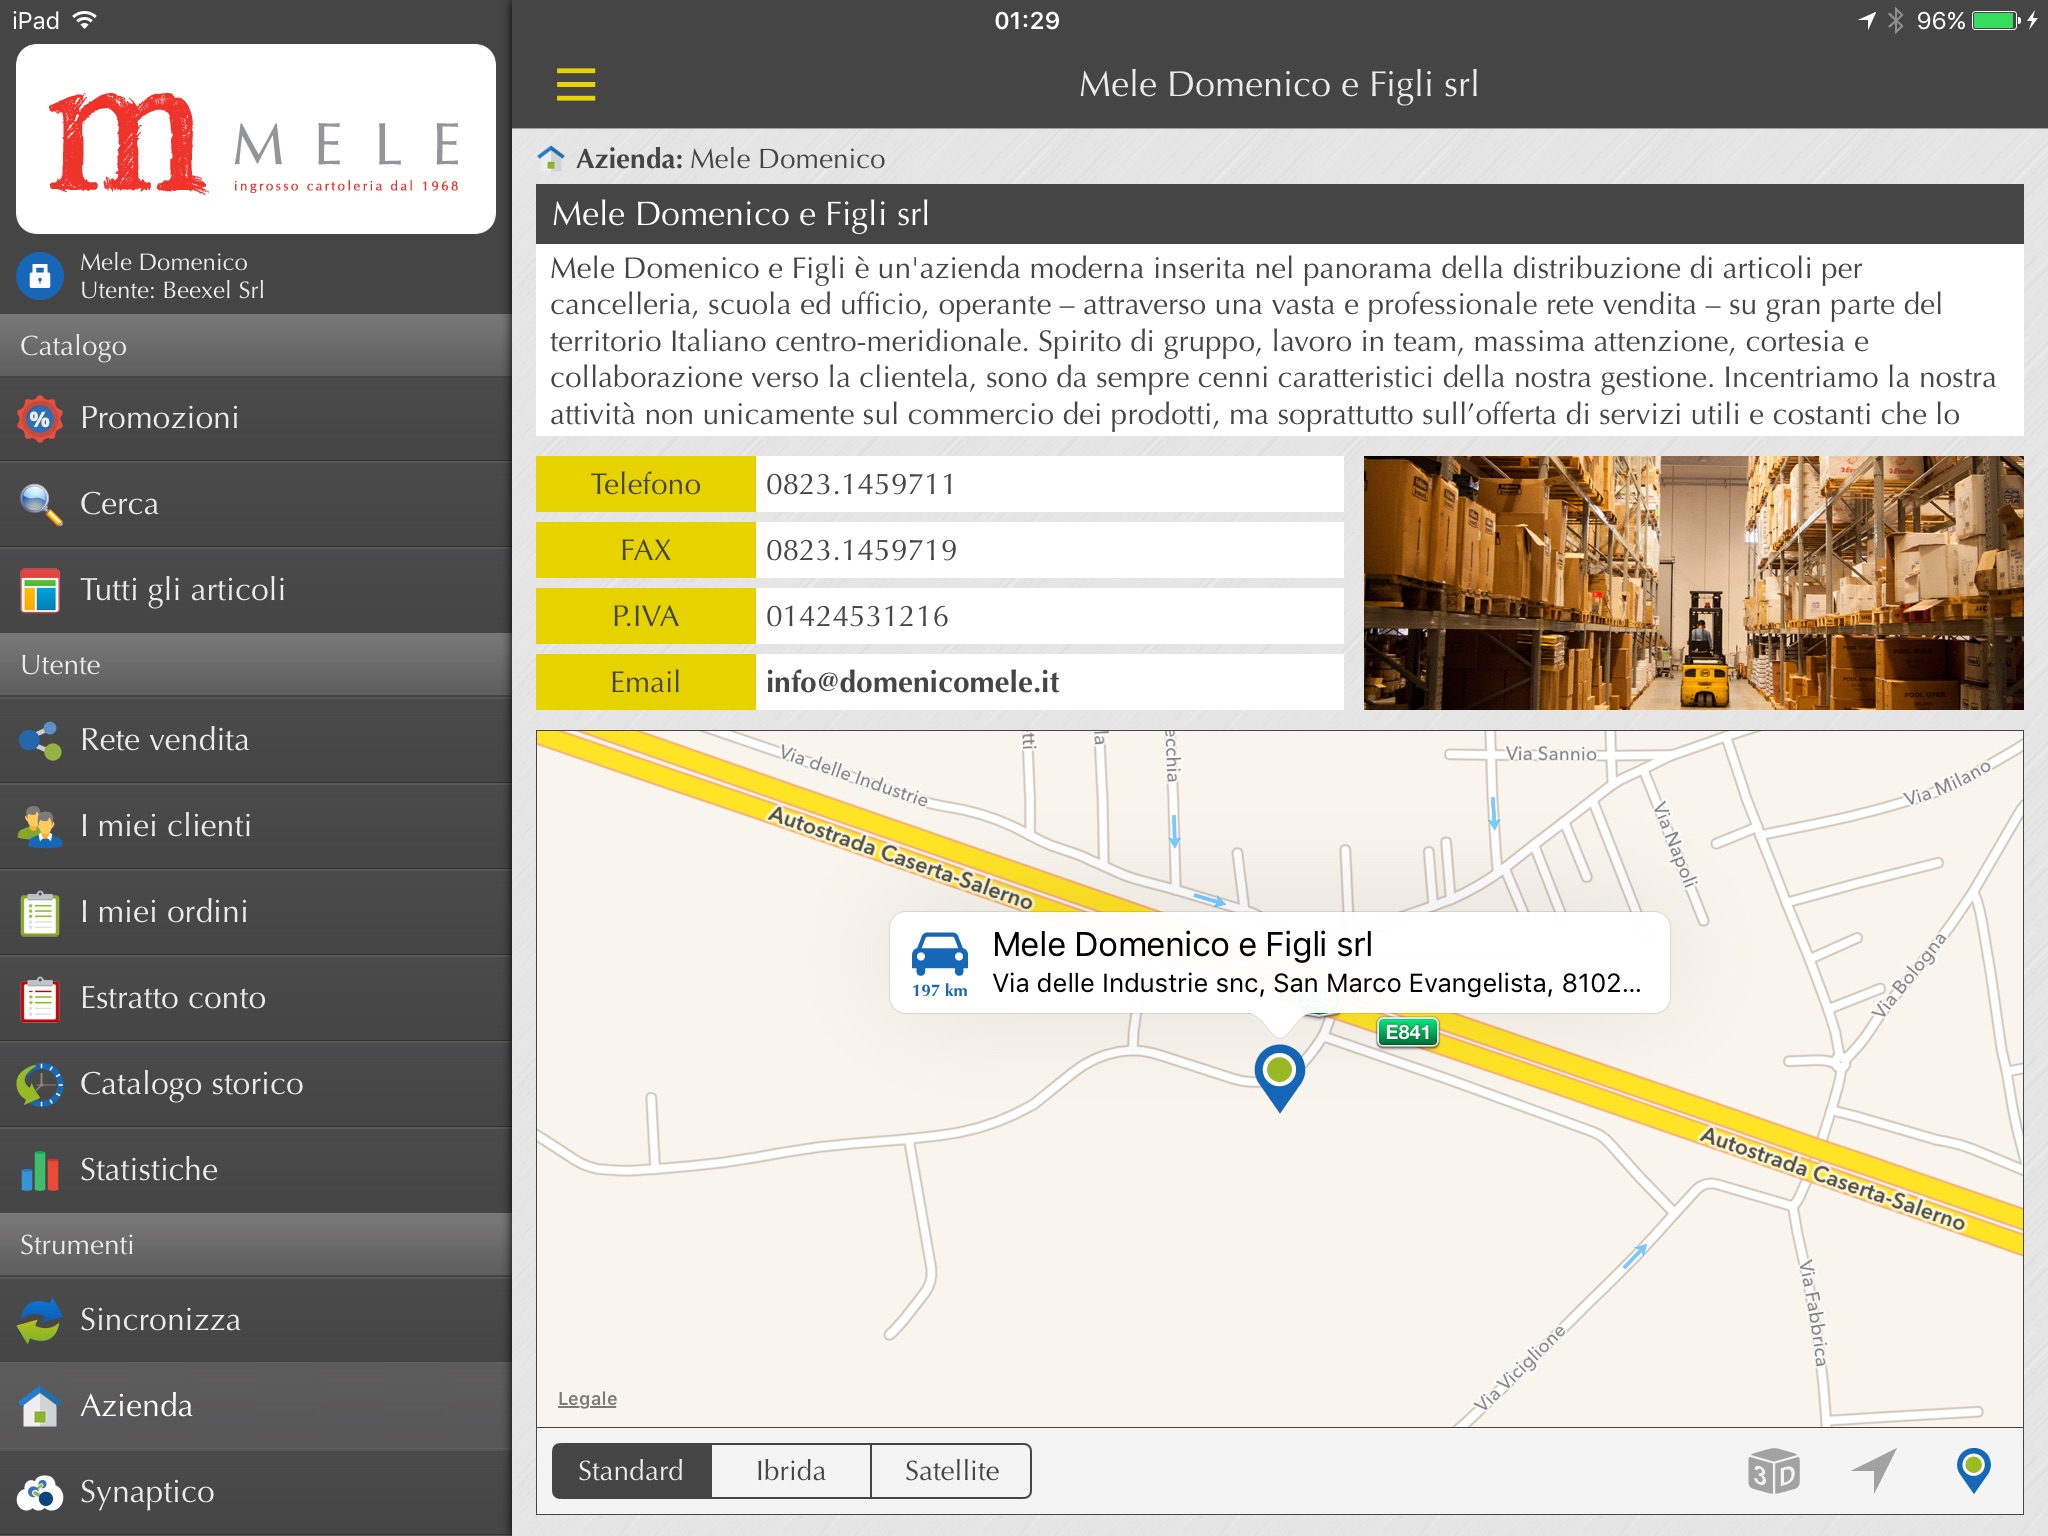Click the Catalogo section header
Viewport: 2048px width, 1536px height.
coord(256,346)
